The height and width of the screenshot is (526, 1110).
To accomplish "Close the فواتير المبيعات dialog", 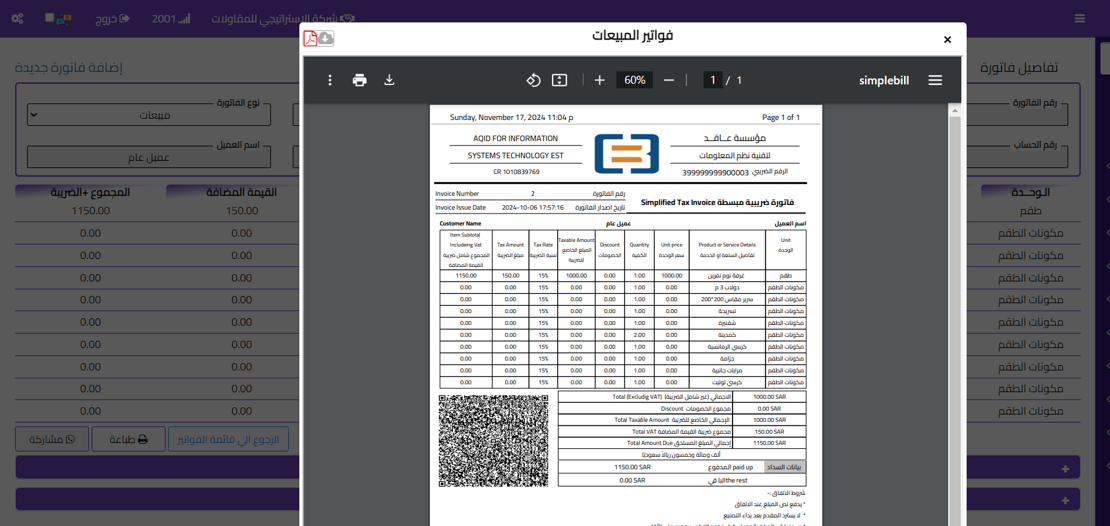I will pos(947,40).
